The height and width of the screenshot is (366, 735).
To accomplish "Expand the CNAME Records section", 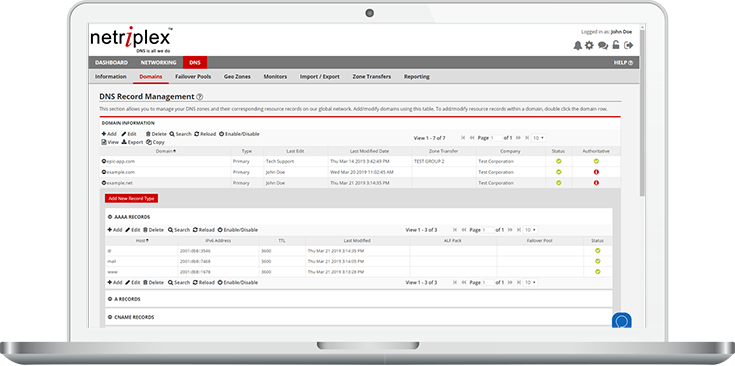I will point(110,317).
